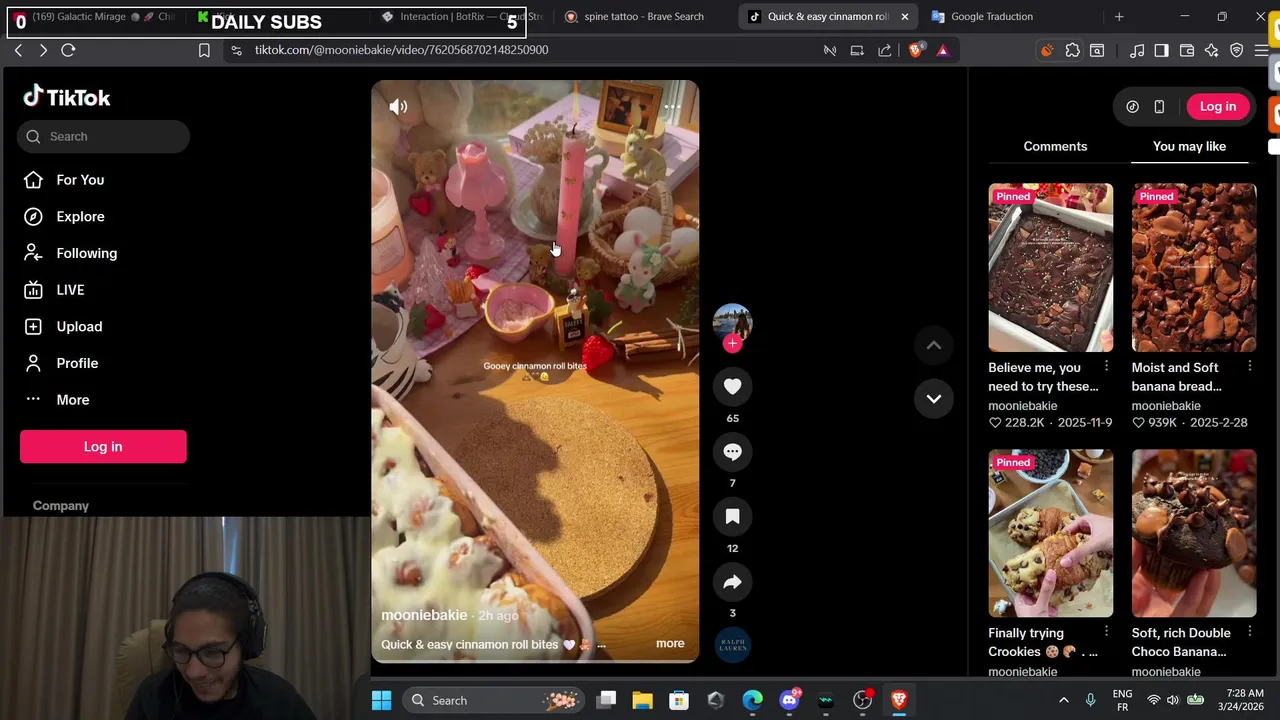Screen dimensions: 1280x720
Task: Go back in the browser
Action: point(18,50)
